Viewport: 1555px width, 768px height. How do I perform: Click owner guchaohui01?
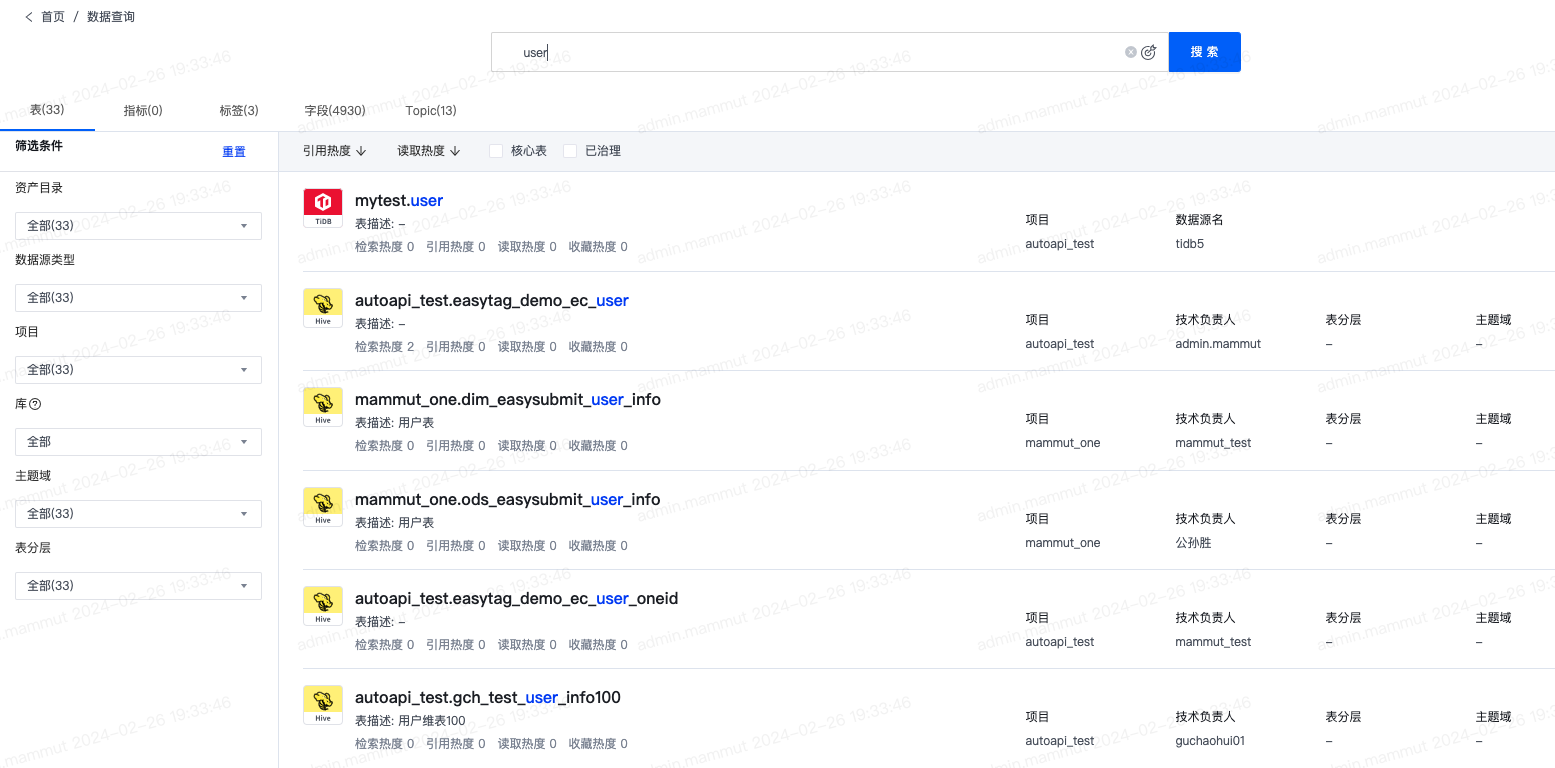click(1210, 741)
